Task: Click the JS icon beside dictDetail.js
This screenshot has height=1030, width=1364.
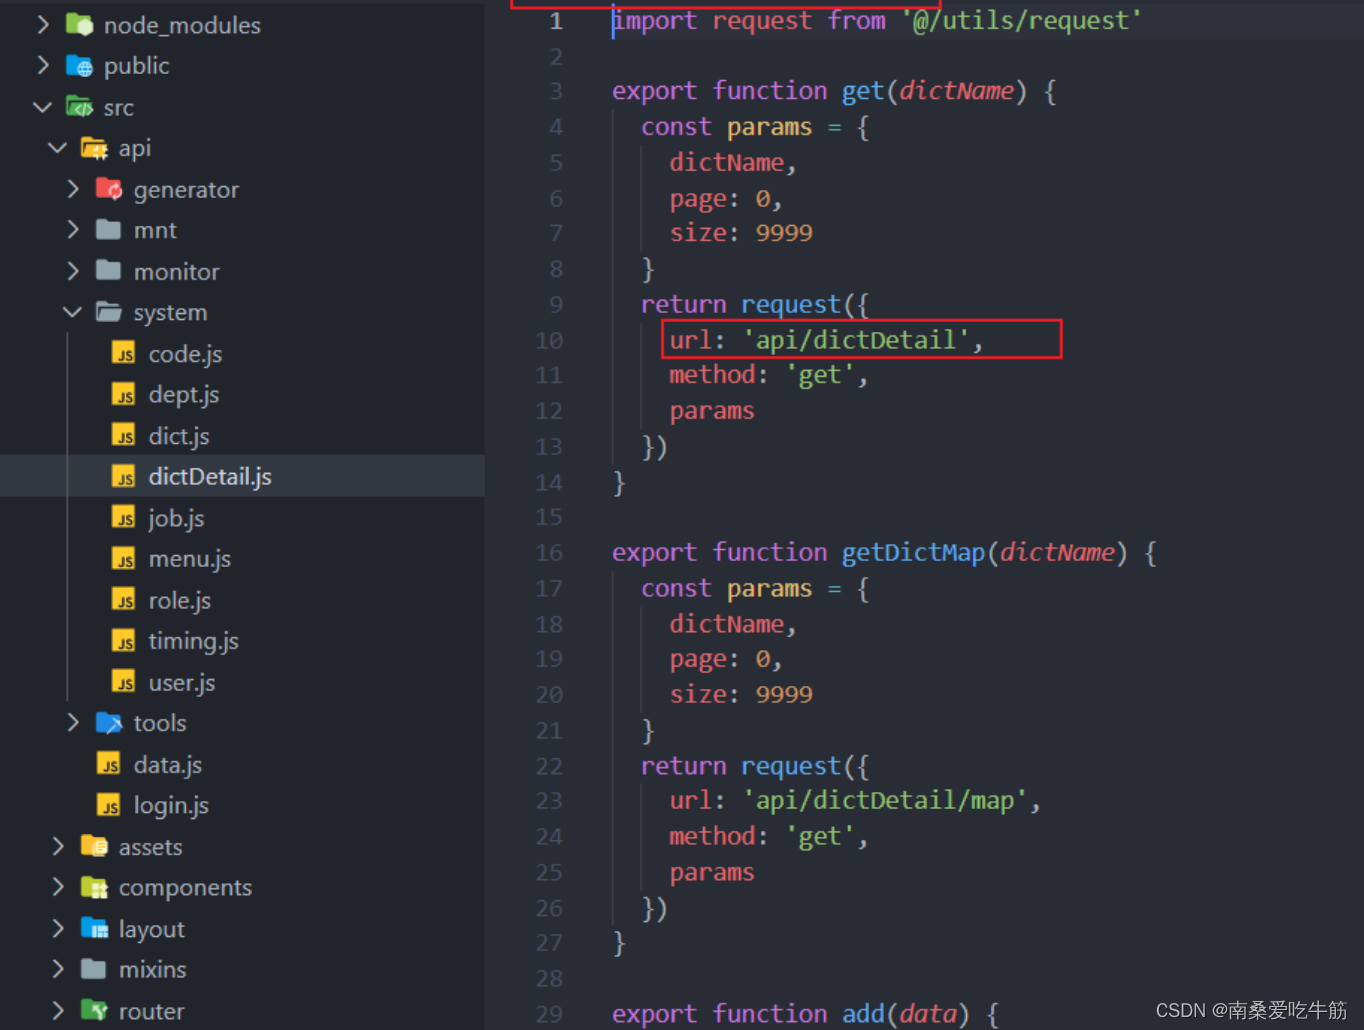Action: [124, 476]
